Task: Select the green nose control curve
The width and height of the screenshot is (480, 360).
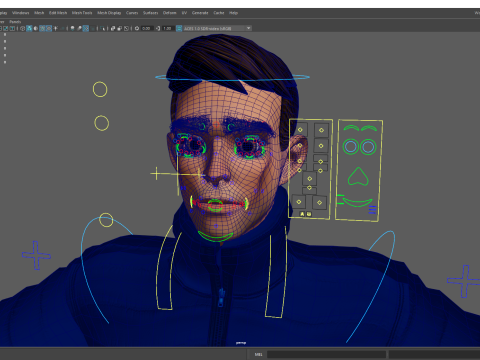Action: pos(358,177)
